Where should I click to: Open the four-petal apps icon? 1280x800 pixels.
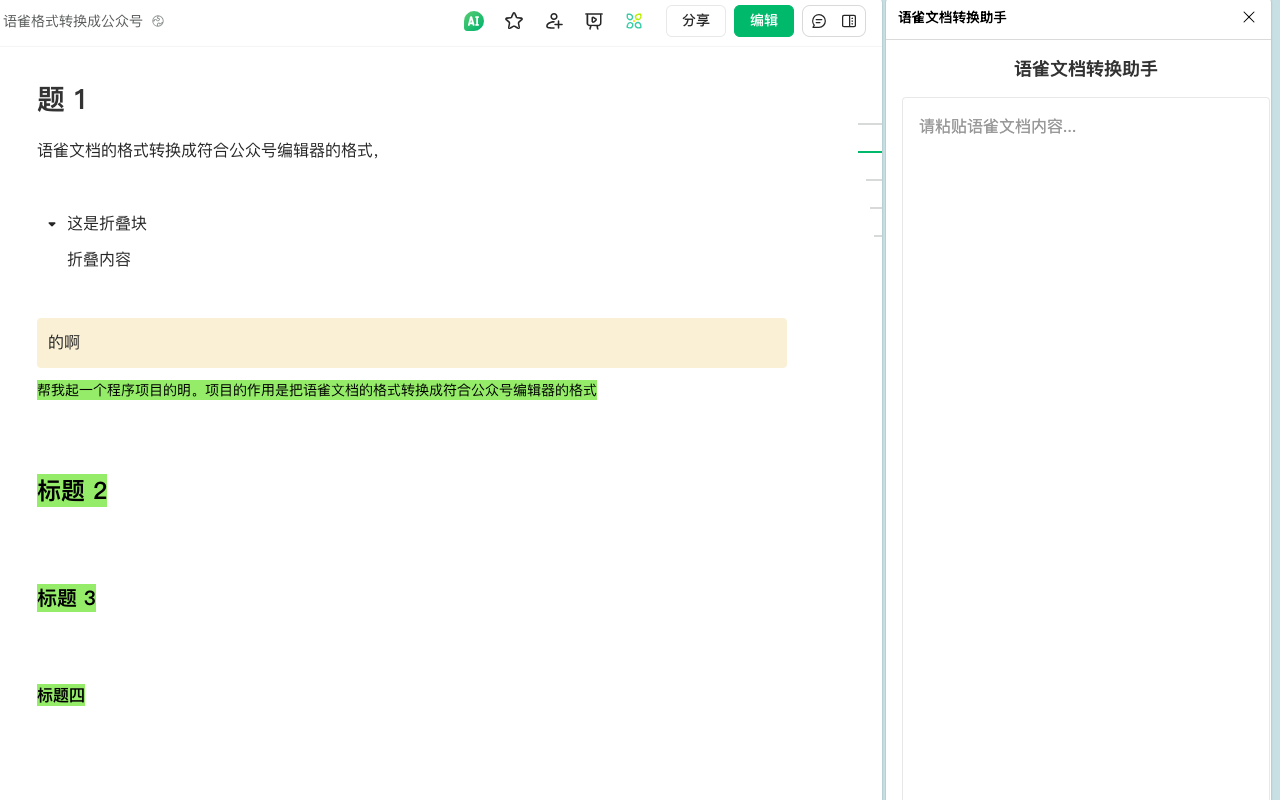point(634,21)
